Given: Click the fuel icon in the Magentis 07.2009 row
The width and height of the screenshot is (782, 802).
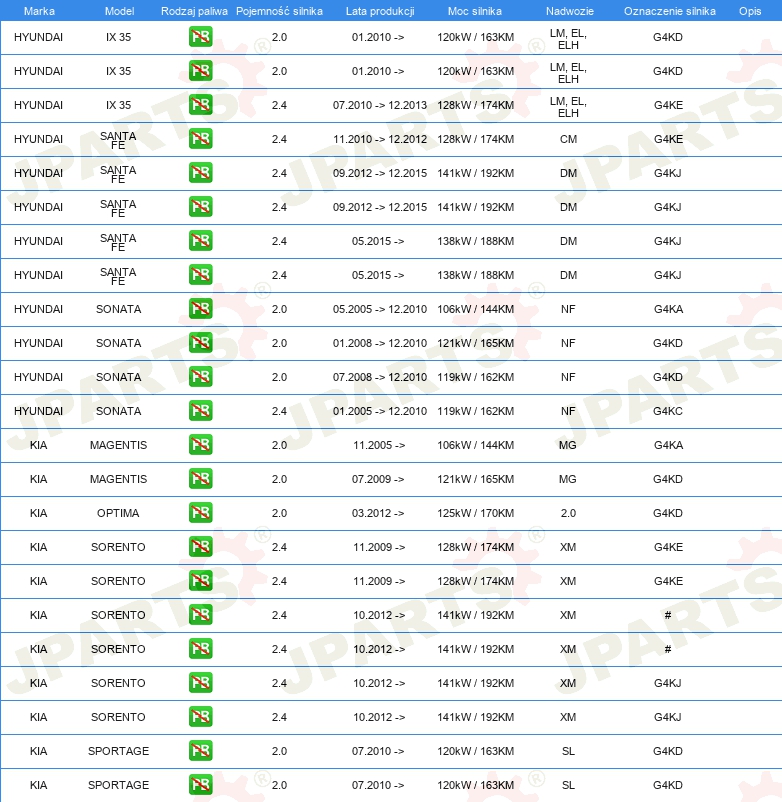Looking at the screenshot, I should click(200, 479).
